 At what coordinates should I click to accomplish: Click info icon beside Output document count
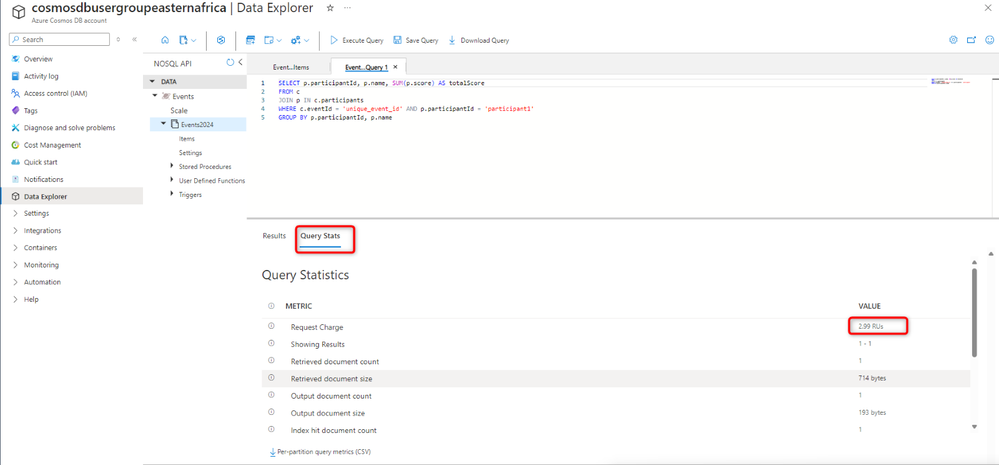pos(271,395)
